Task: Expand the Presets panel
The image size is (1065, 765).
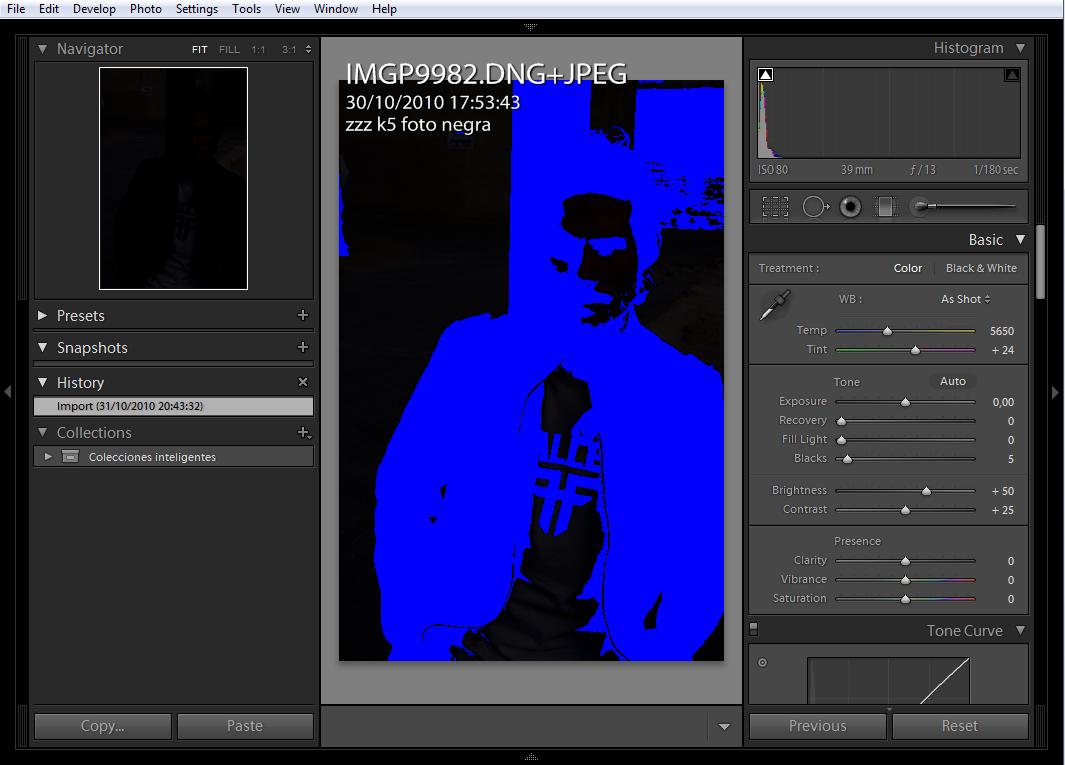Action: (x=43, y=315)
